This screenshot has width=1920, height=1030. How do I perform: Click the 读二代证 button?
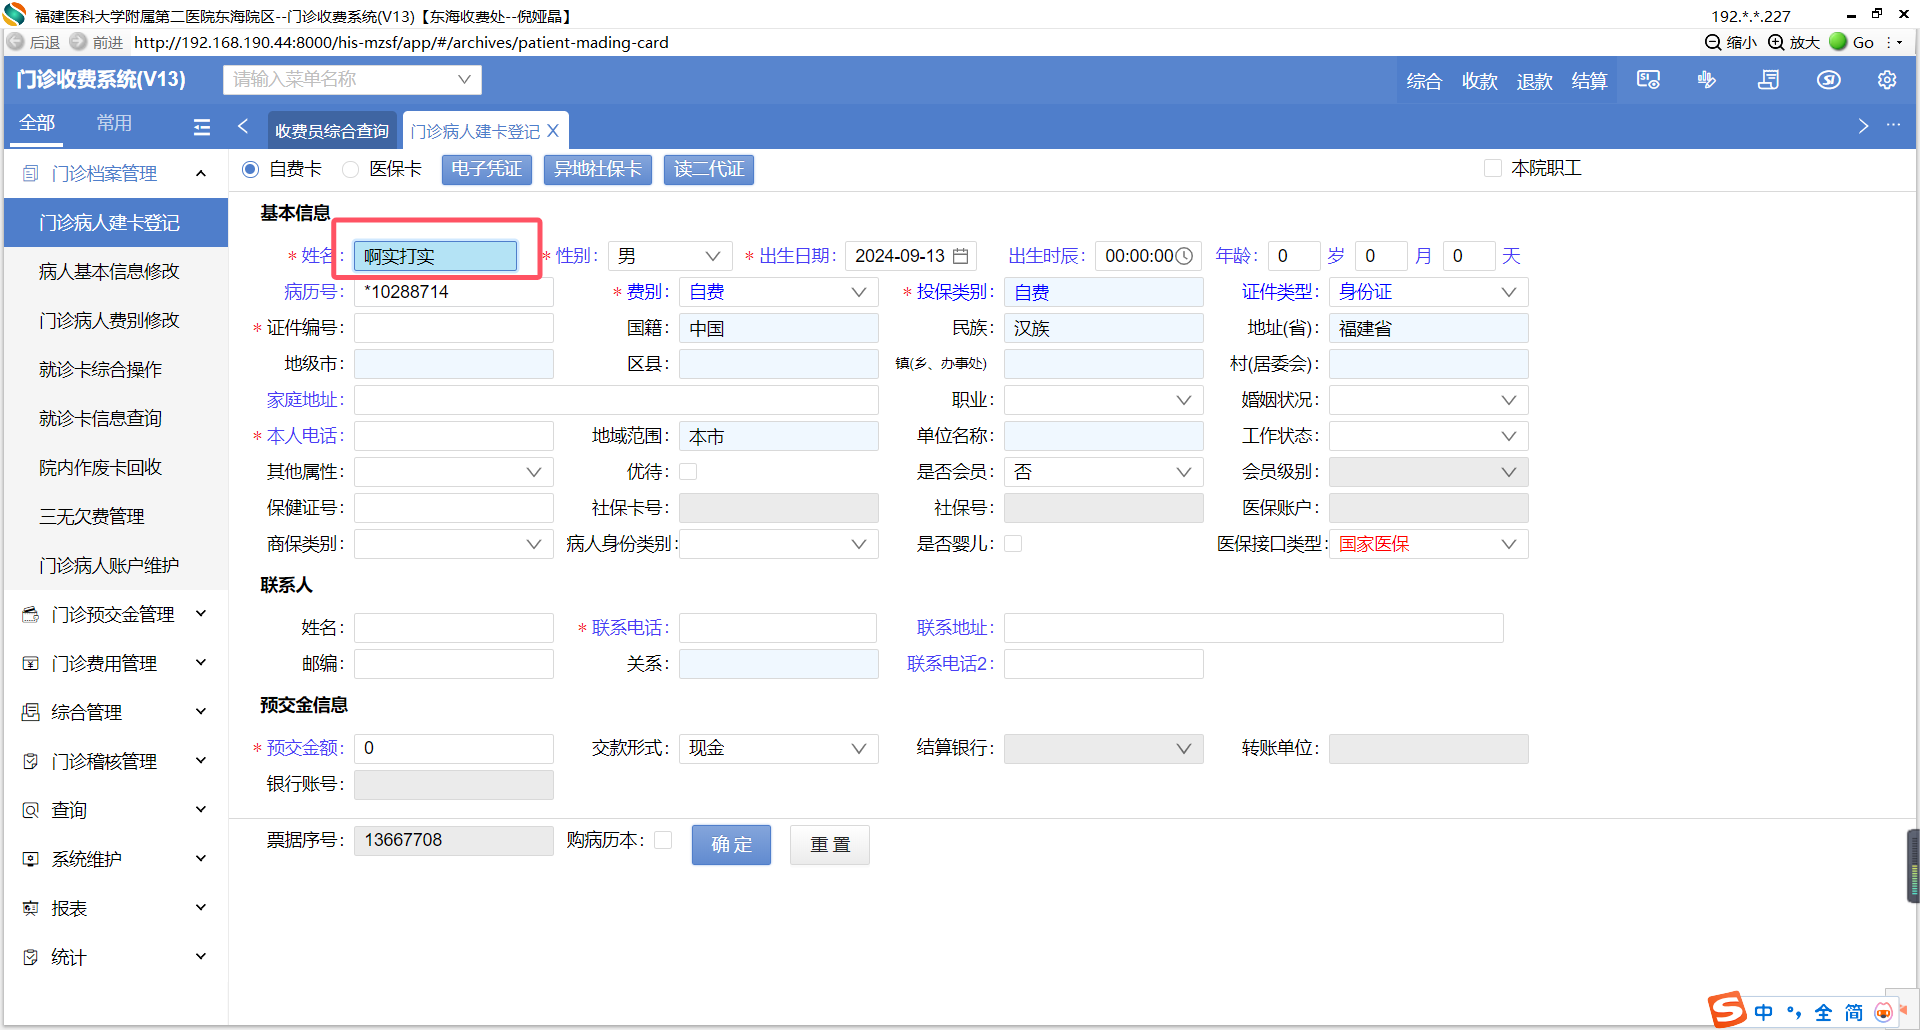point(709,169)
